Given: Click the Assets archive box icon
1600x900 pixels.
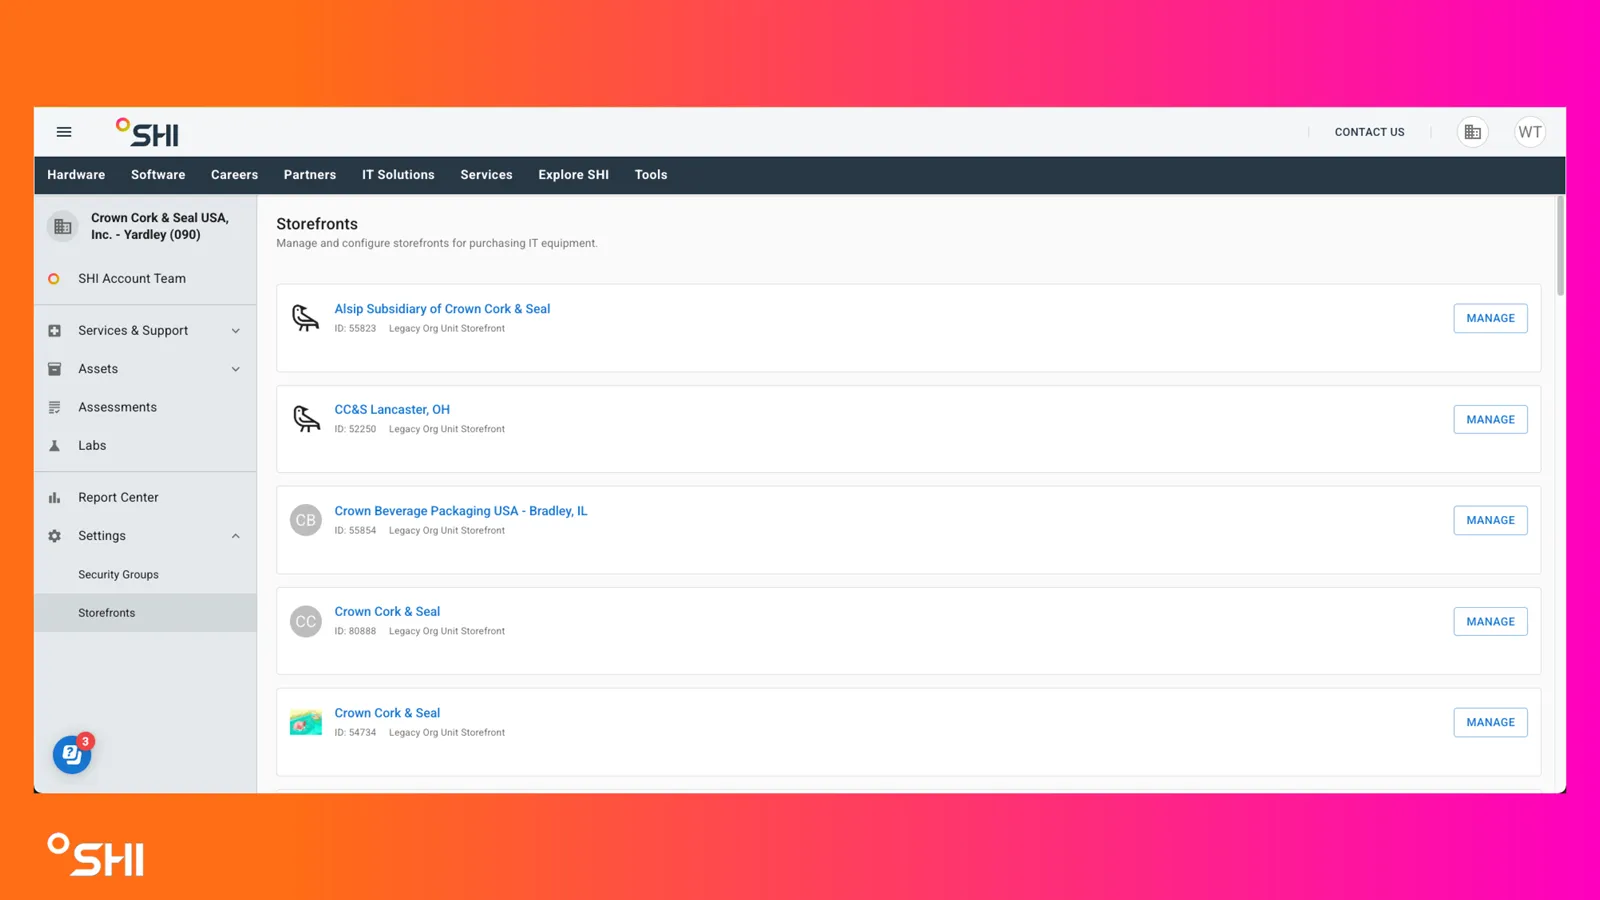Looking at the screenshot, I should tap(54, 369).
